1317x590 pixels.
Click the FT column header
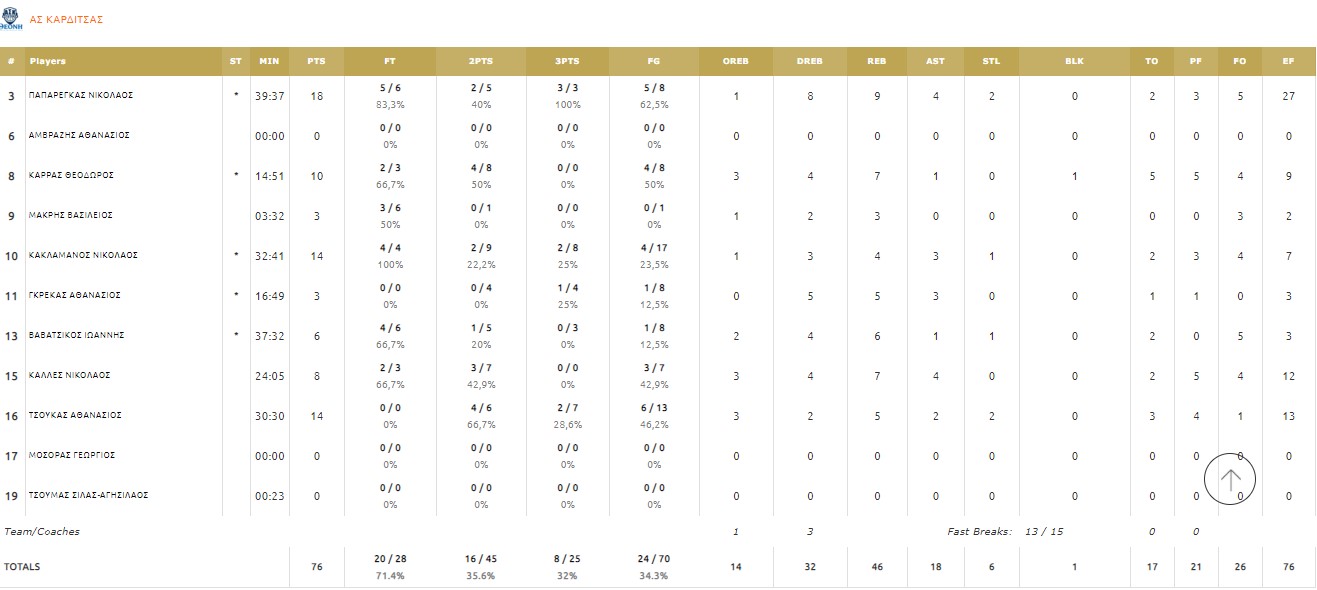coord(390,61)
